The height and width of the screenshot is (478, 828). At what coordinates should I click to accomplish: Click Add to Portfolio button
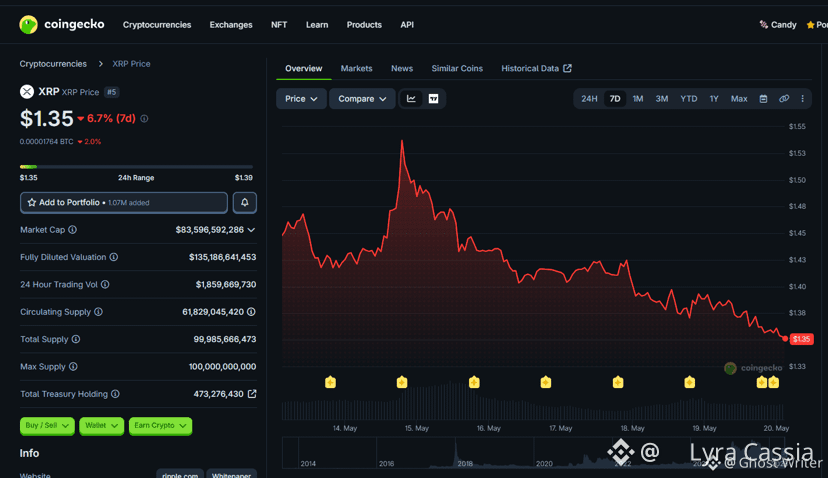[124, 202]
